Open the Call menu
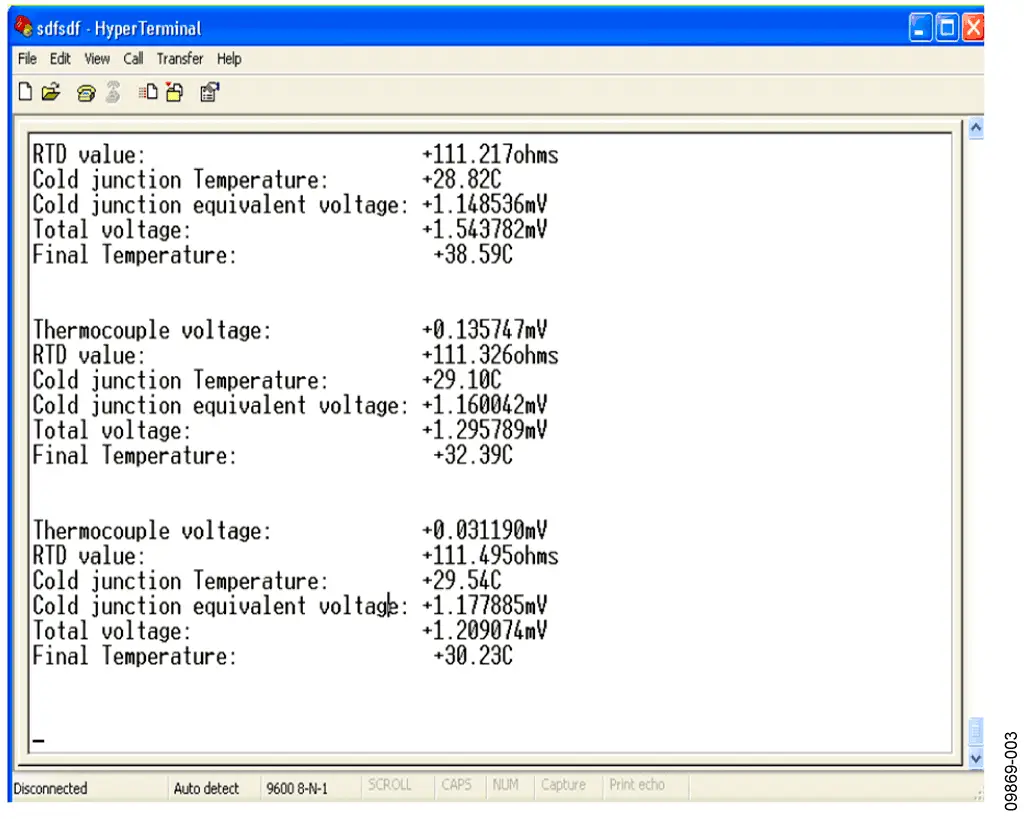The height and width of the screenshot is (819, 1024). point(133,59)
